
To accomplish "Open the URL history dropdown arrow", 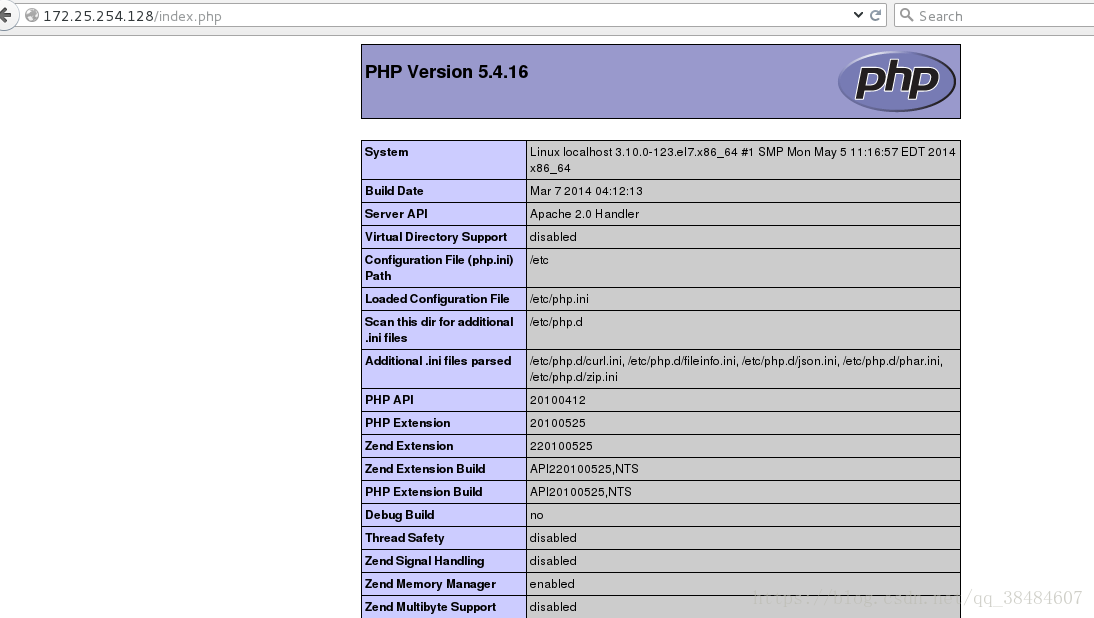I will [858, 15].
